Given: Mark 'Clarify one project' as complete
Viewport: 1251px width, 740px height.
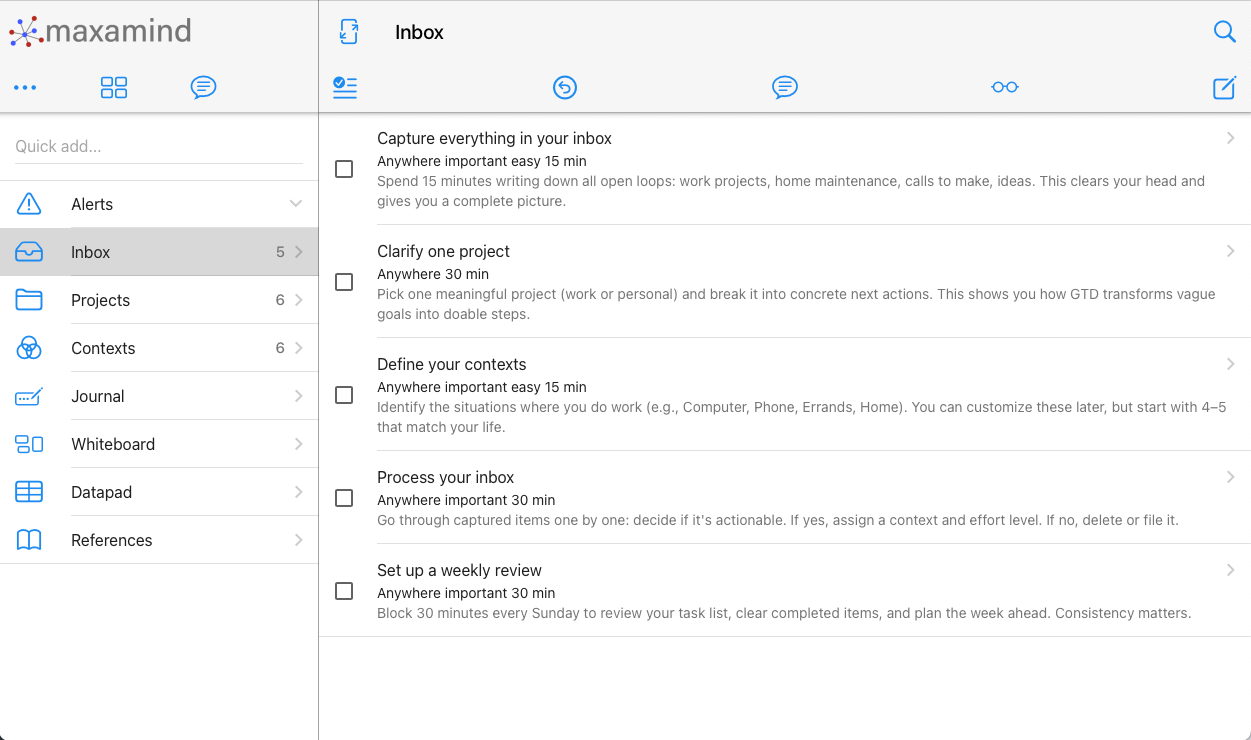Looking at the screenshot, I should click(x=344, y=282).
